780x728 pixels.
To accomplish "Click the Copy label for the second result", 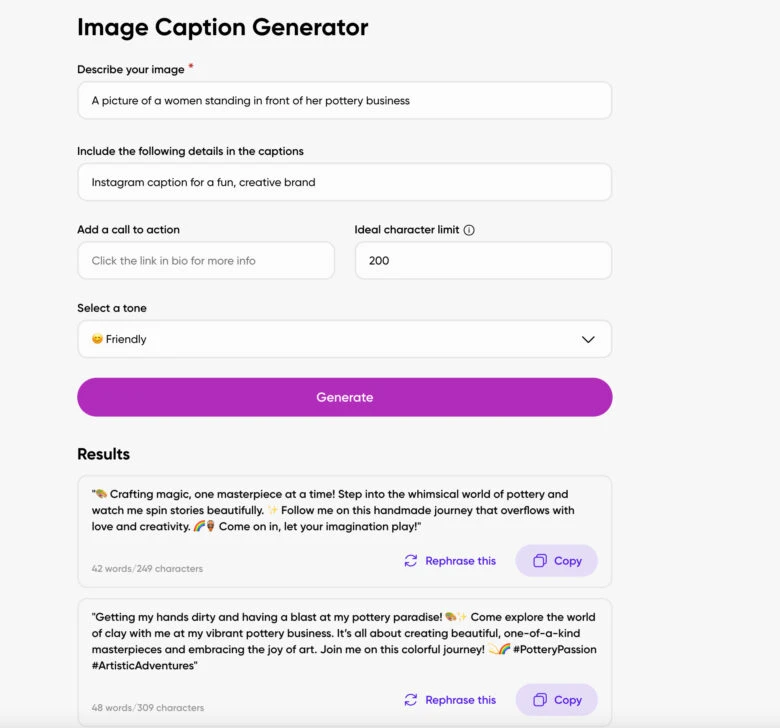I will point(568,700).
